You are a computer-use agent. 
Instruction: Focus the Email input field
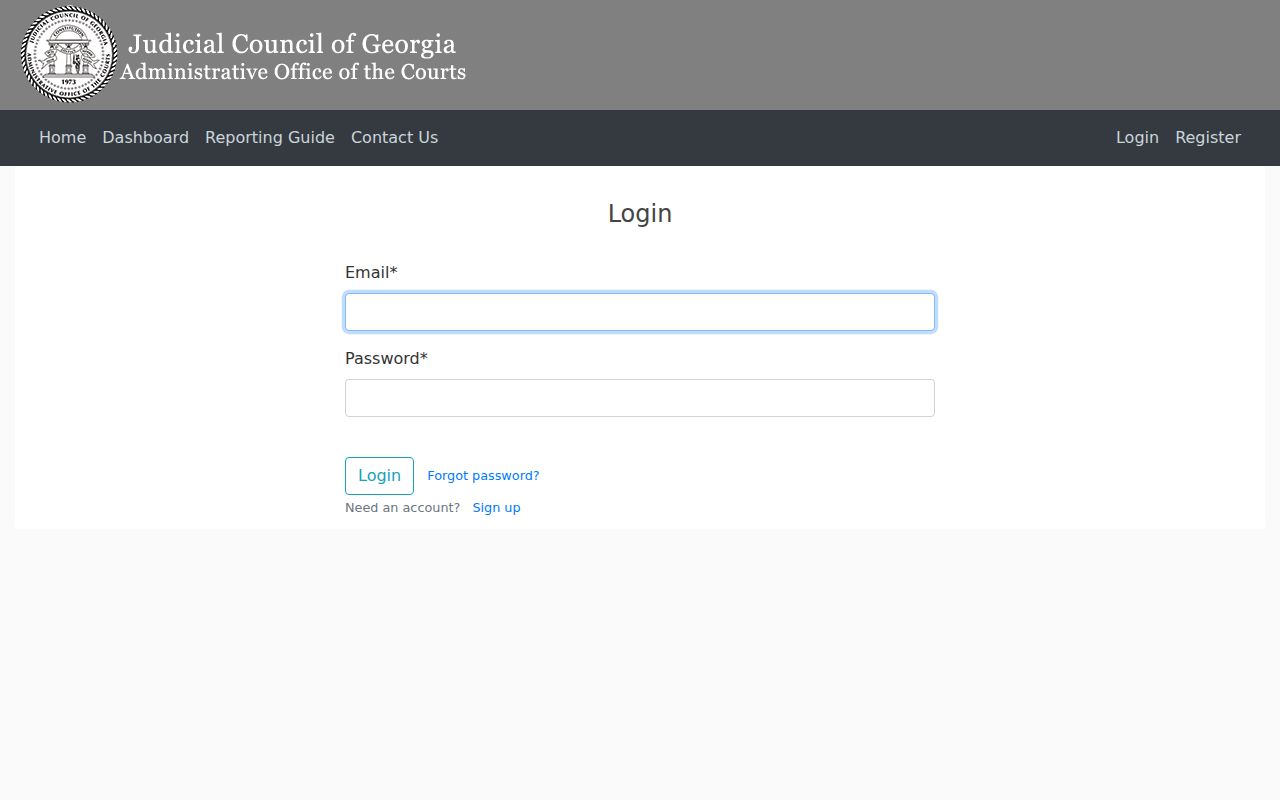(x=640, y=312)
